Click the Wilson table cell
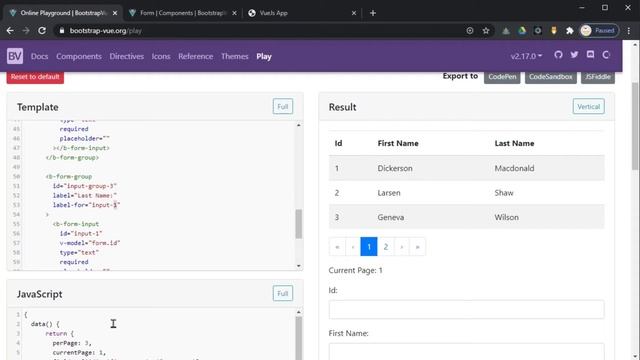Screen dimensions: 640x360 click(x=507, y=217)
